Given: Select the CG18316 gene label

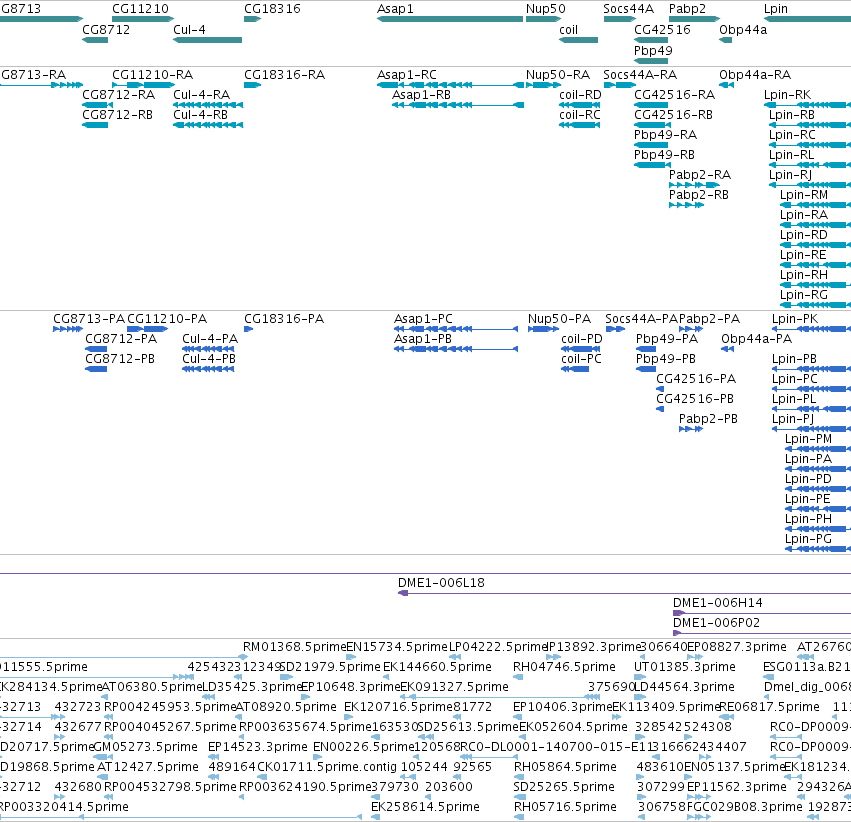Looking at the screenshot, I should click(x=272, y=9).
